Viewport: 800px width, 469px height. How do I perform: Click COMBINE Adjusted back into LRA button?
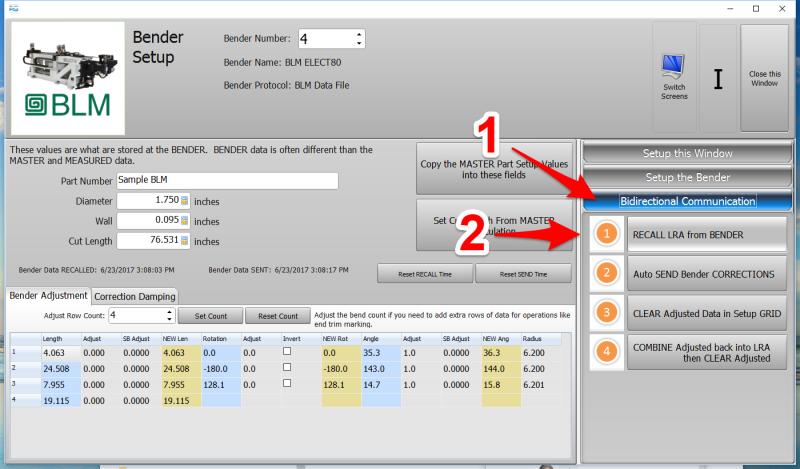(x=707, y=353)
